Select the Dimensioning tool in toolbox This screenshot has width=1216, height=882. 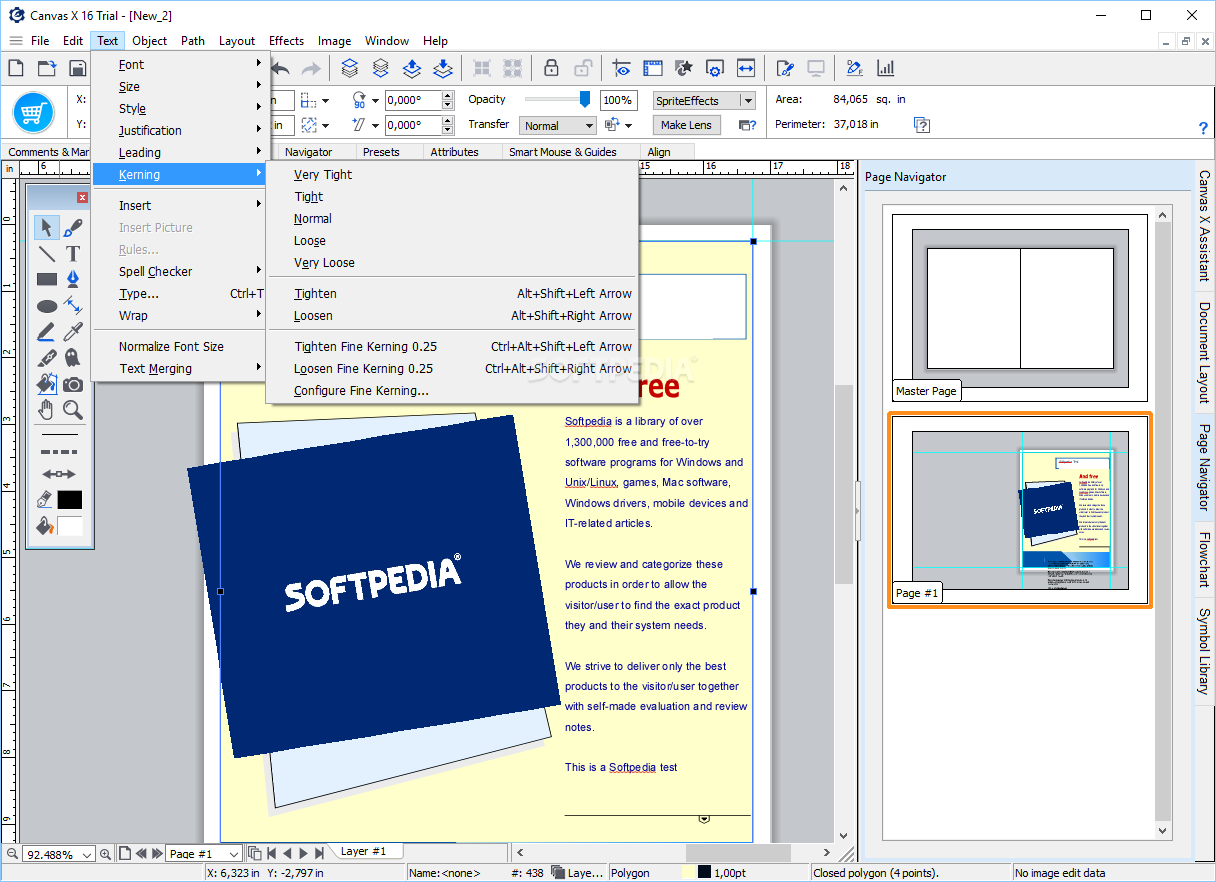73,306
